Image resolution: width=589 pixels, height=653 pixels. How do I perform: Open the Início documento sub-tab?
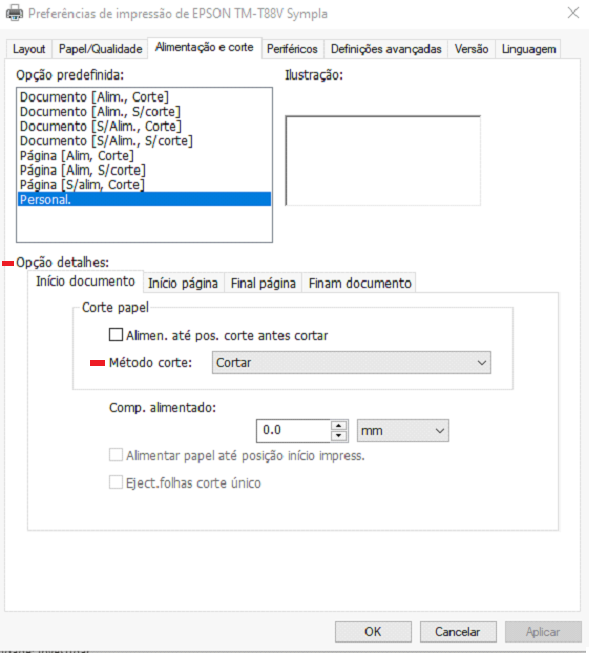point(85,282)
